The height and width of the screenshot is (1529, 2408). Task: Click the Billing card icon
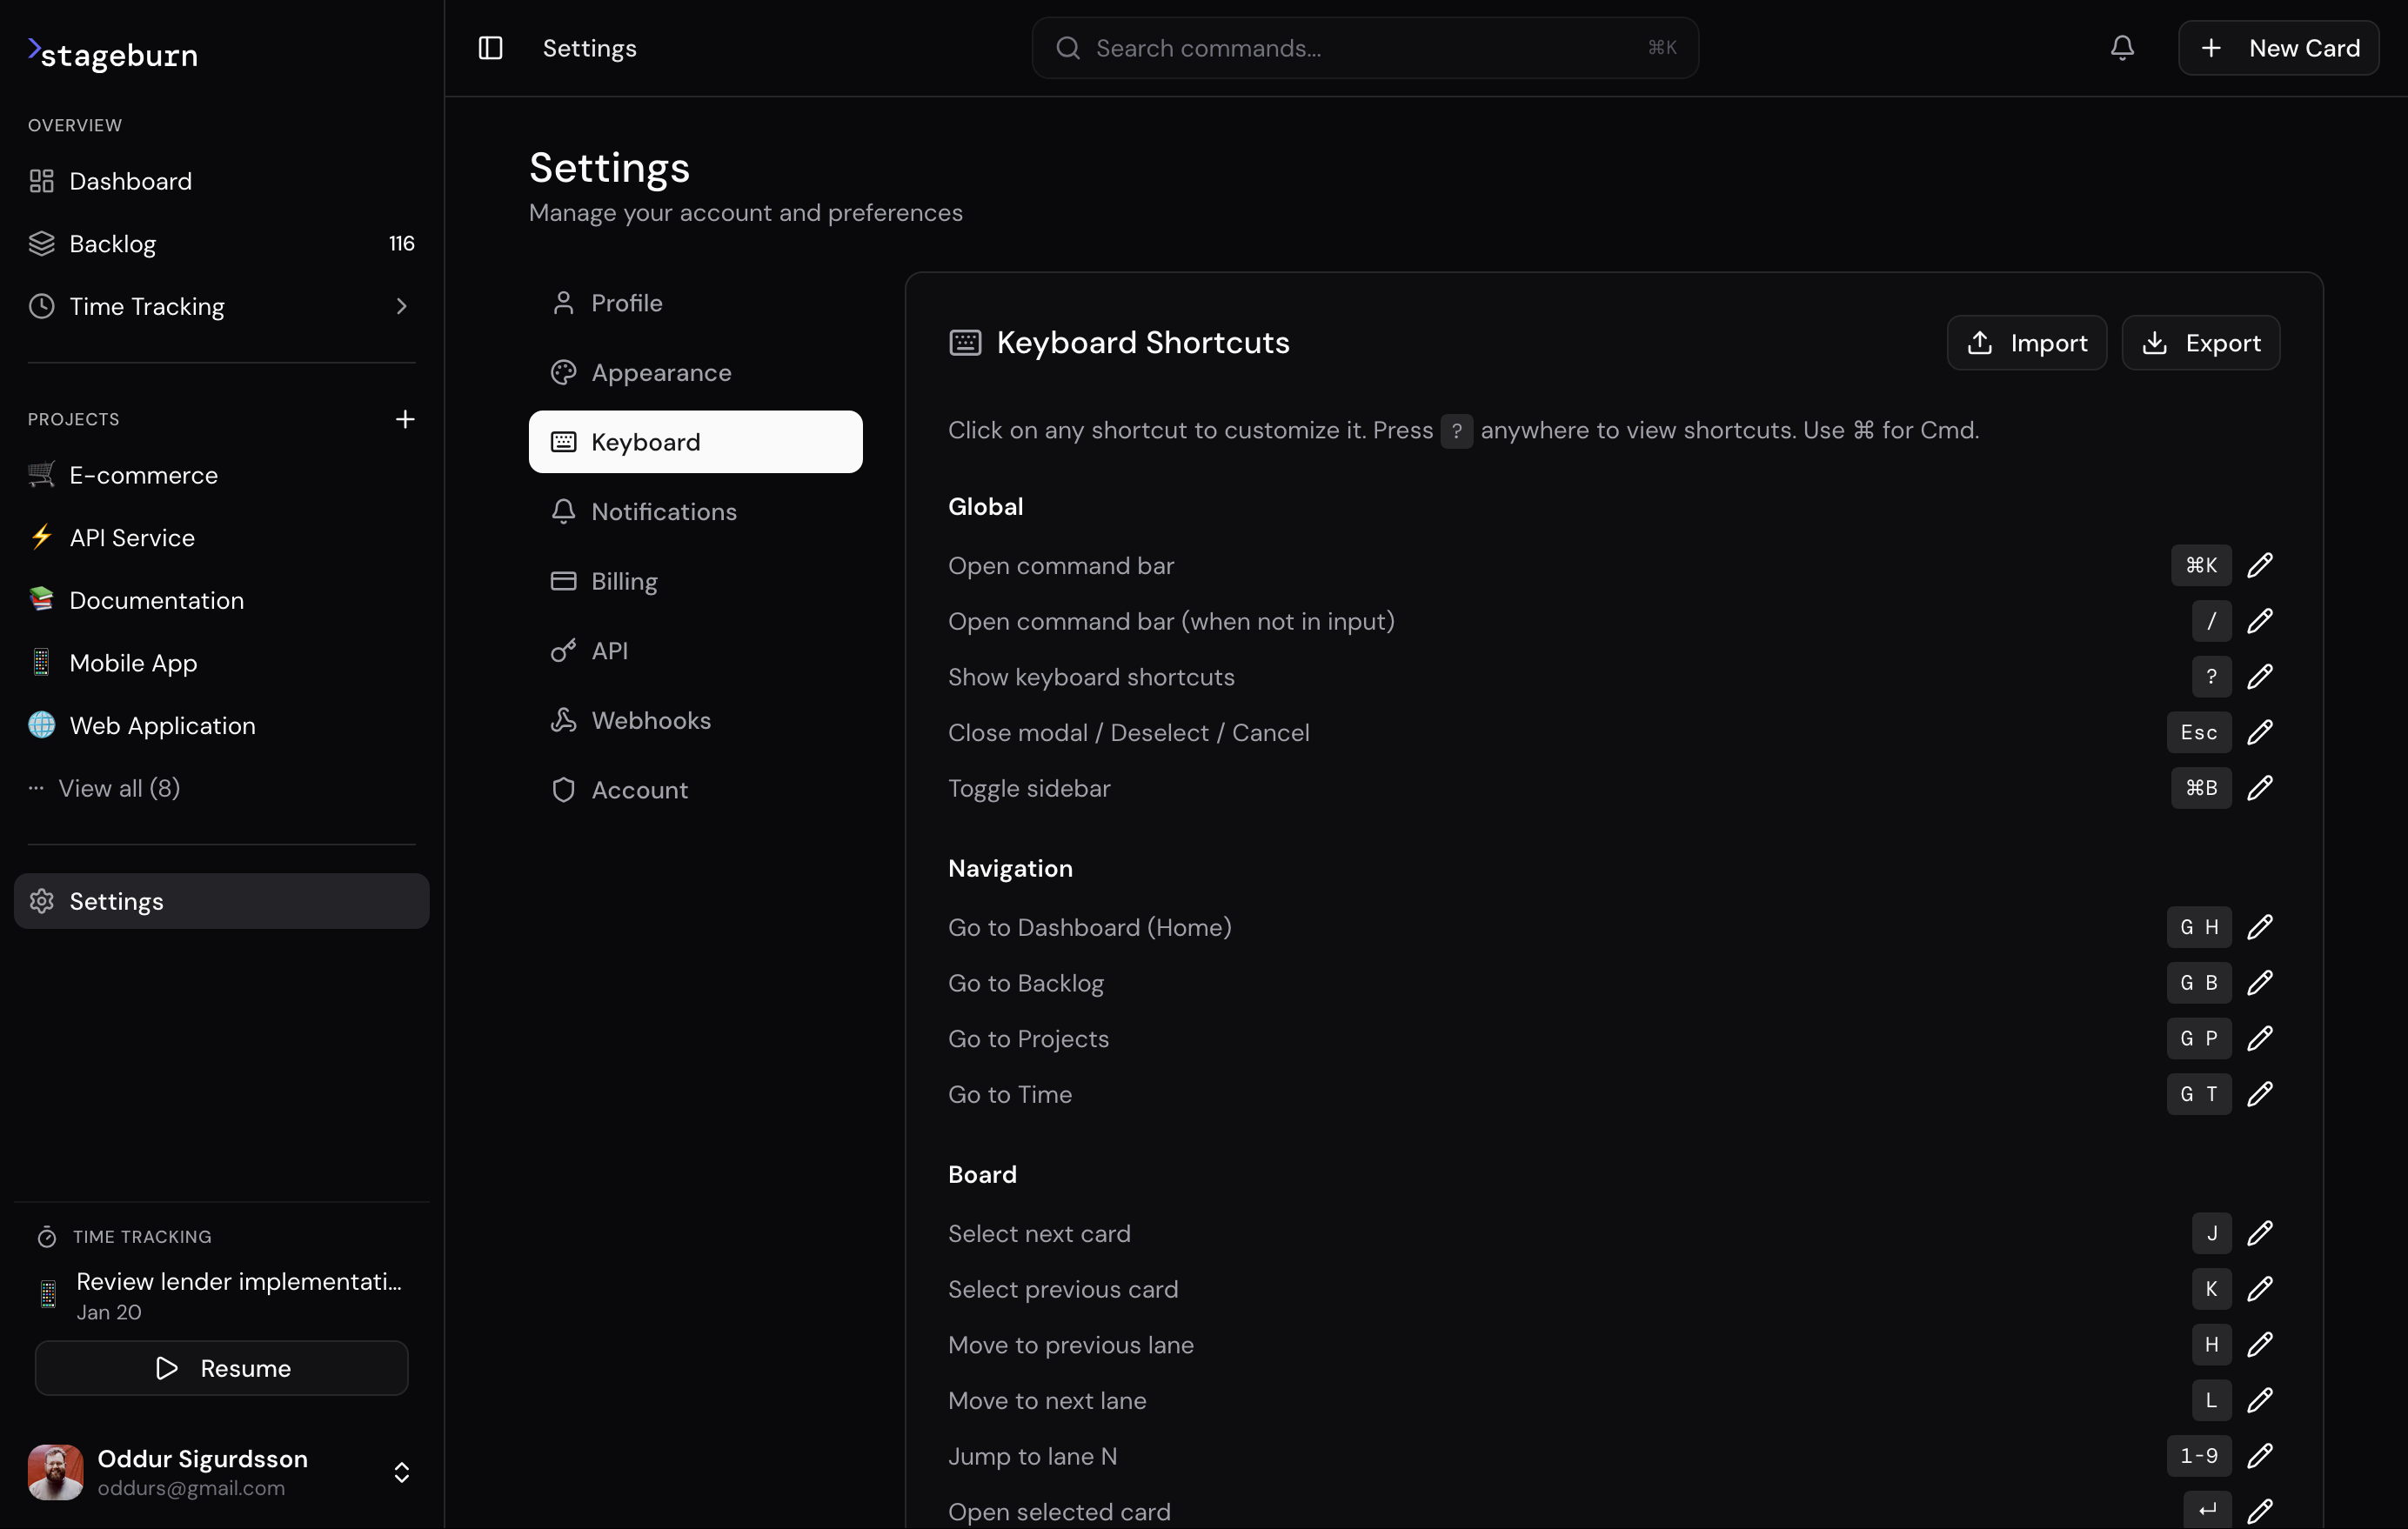564,581
